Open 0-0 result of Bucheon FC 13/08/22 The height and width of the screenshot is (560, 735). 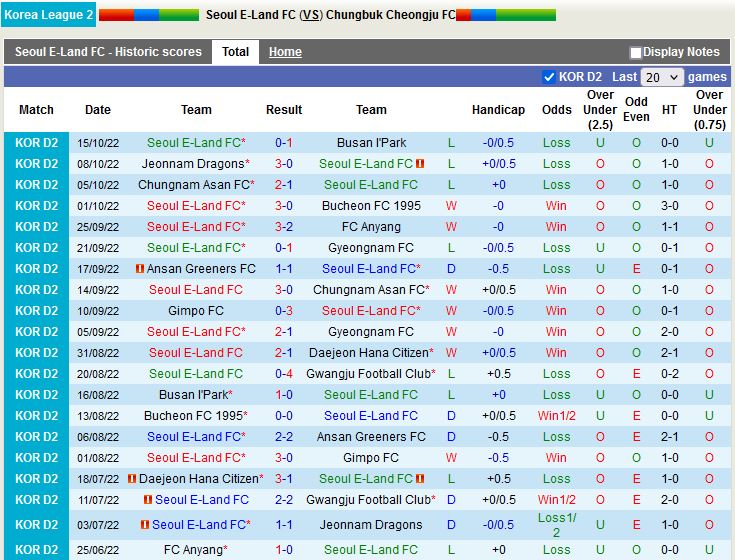[284, 416]
